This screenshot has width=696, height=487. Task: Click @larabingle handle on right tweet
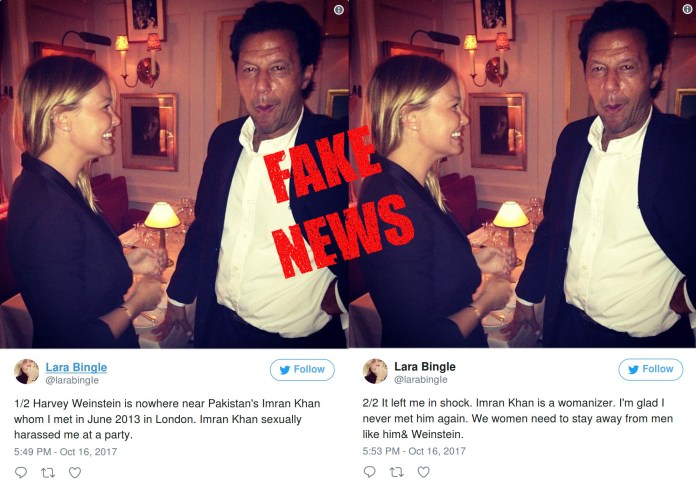coord(421,380)
